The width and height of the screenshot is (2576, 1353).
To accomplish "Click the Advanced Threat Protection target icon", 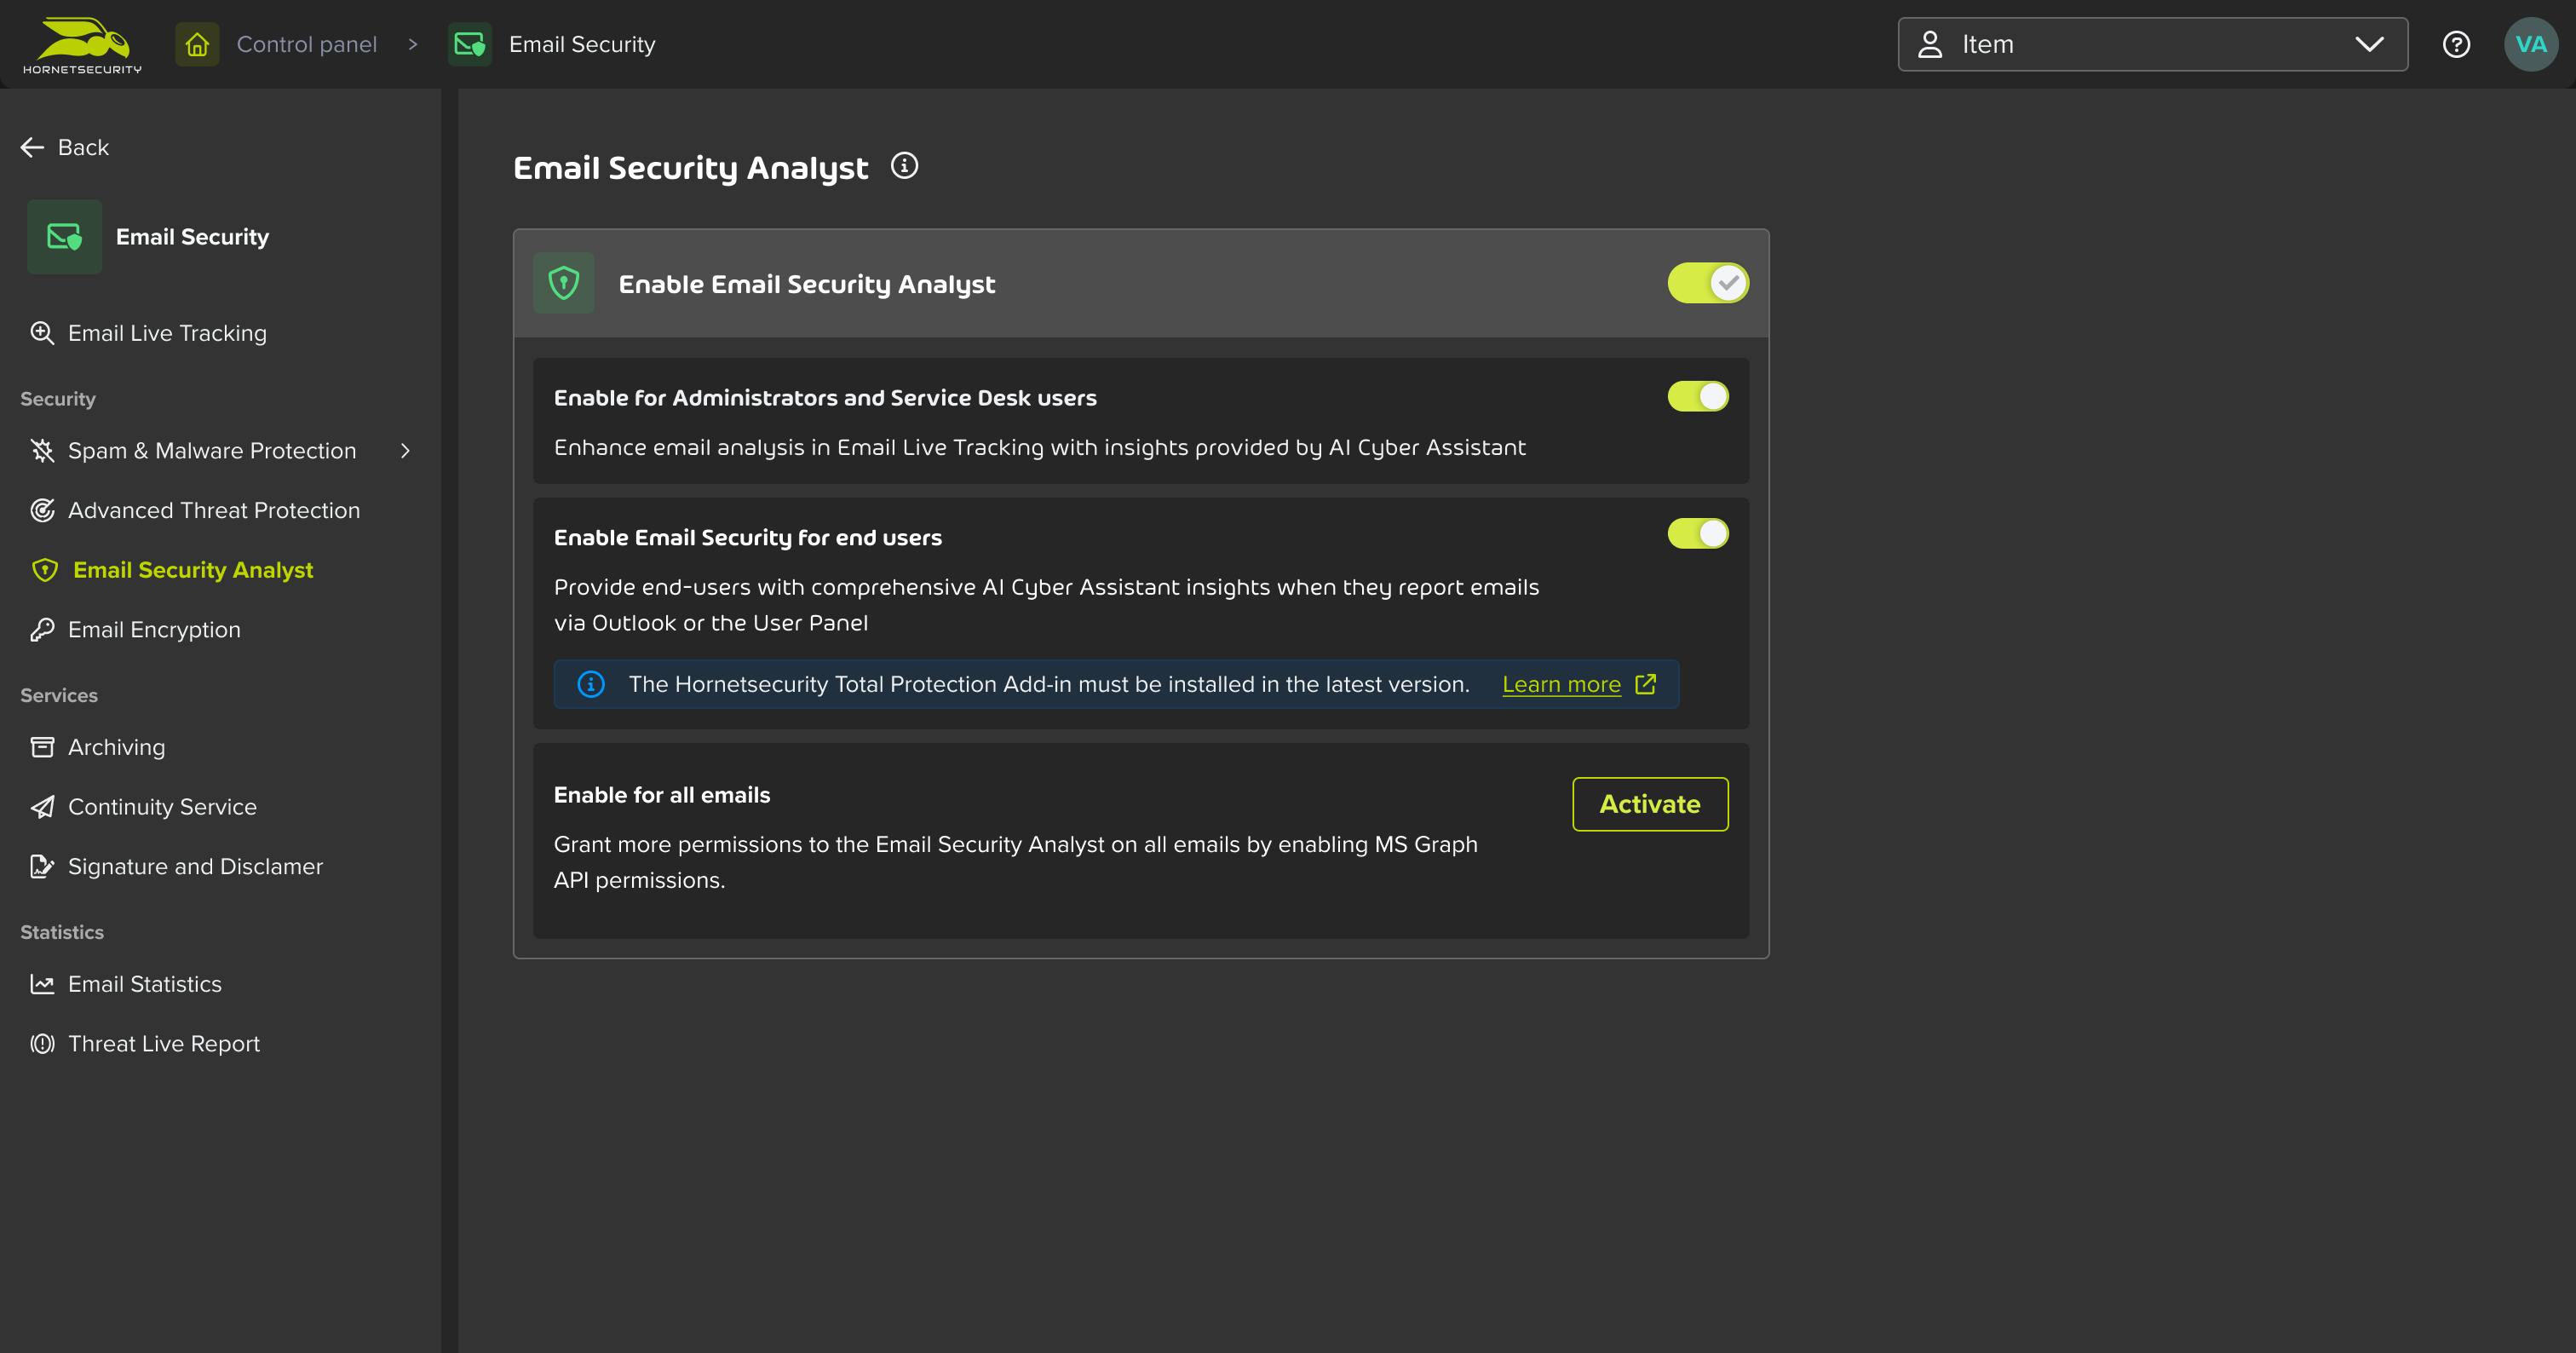I will tap(42, 510).
